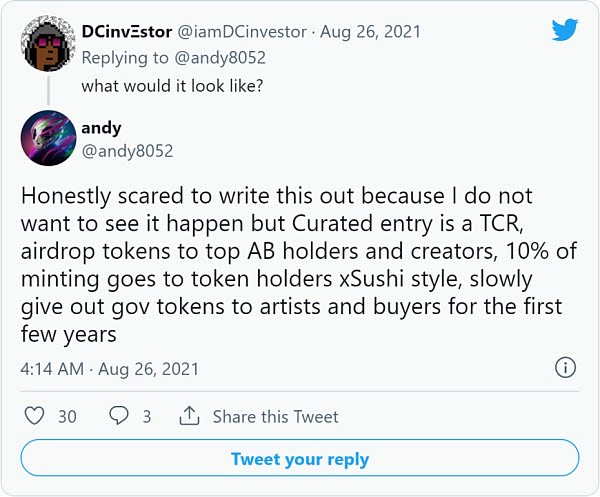The image size is (600, 497).
Task: Open andy's profile picture
Action: click(x=48, y=138)
